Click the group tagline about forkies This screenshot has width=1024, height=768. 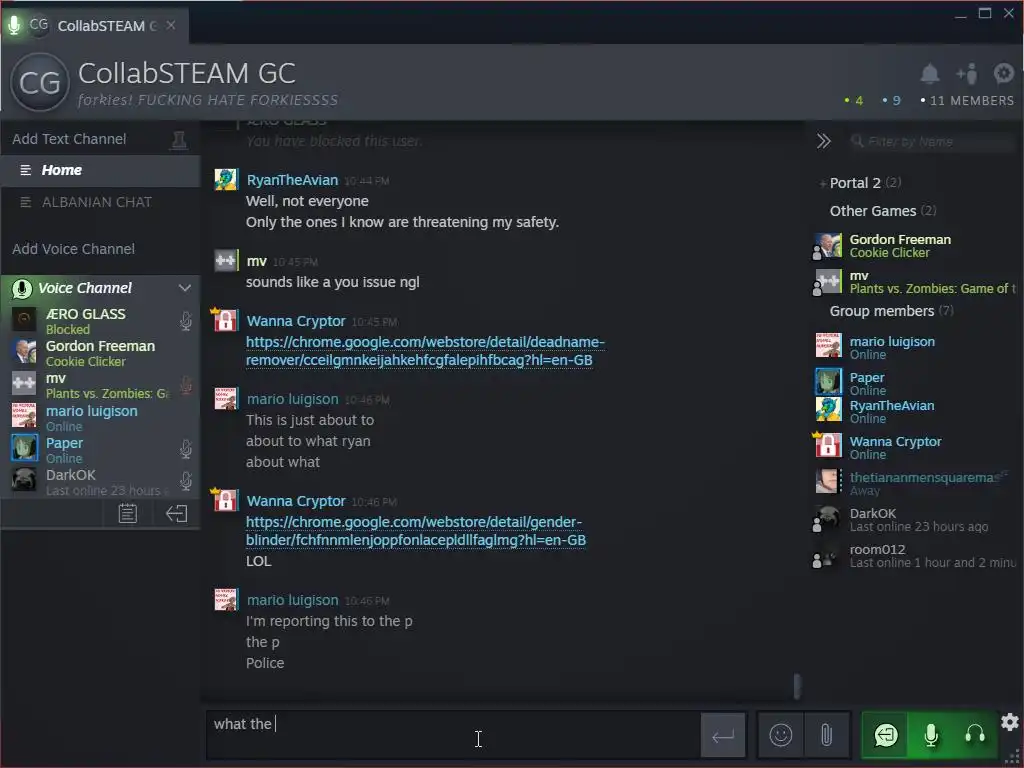coord(208,100)
